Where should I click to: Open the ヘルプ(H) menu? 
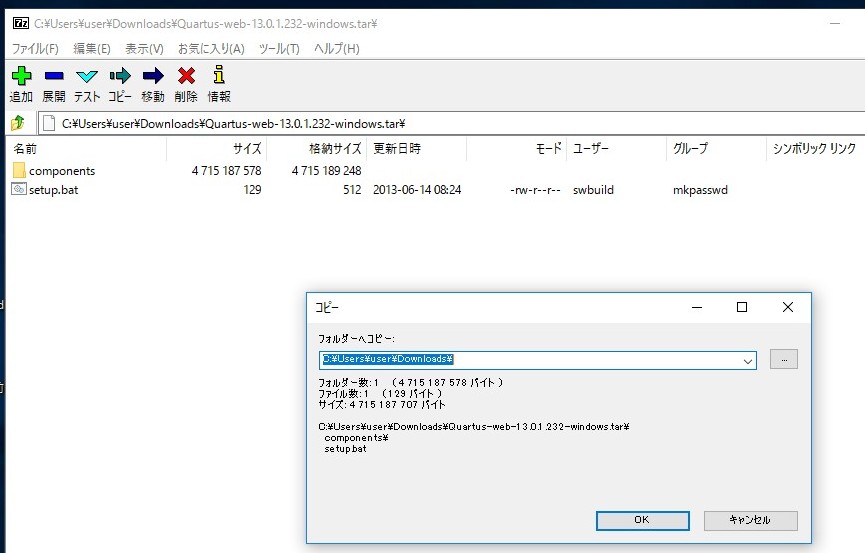pos(337,49)
